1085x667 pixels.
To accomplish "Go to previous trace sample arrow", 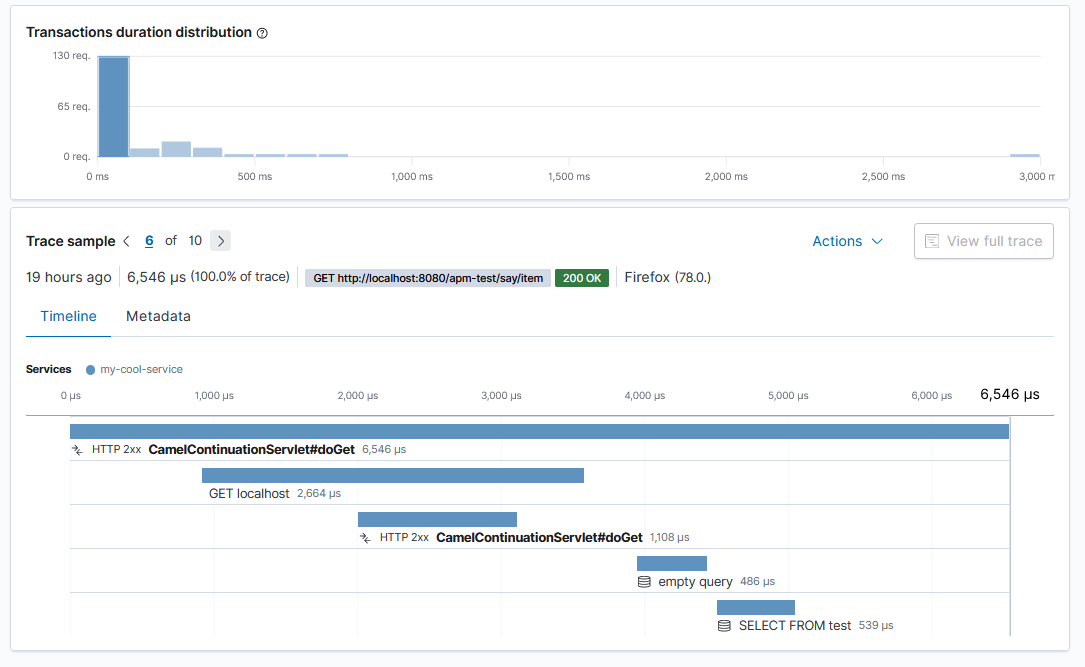I will [x=127, y=241].
